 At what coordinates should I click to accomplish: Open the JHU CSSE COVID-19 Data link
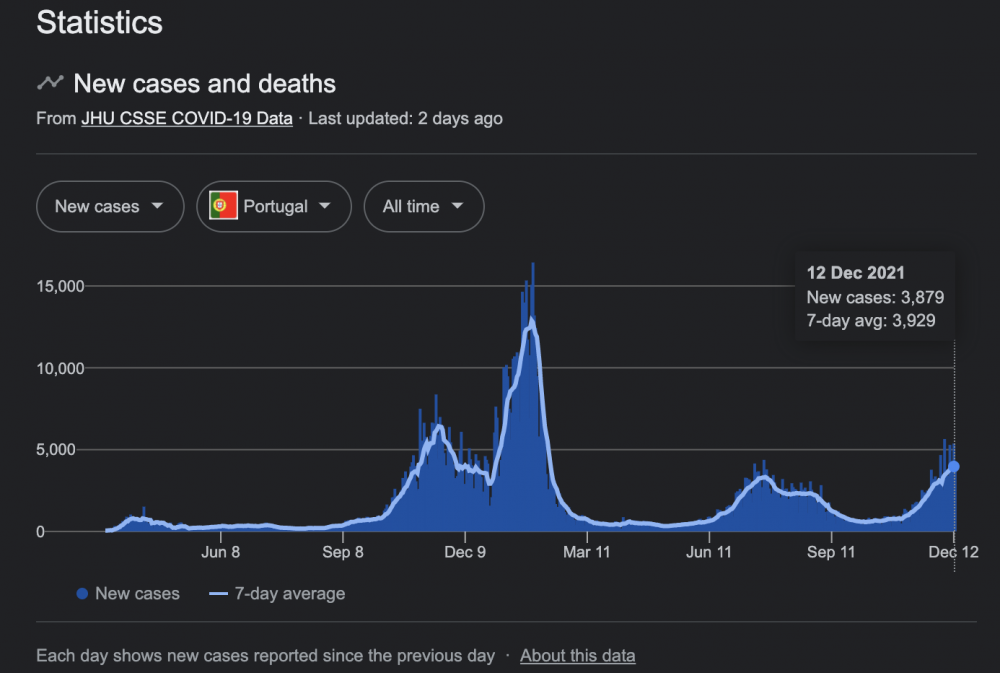tap(187, 118)
